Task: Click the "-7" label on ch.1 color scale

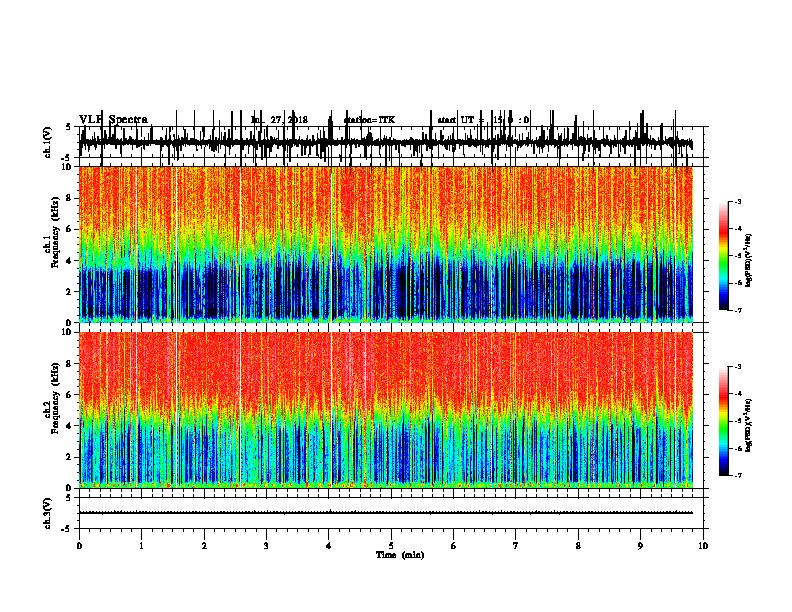Action: [x=738, y=310]
